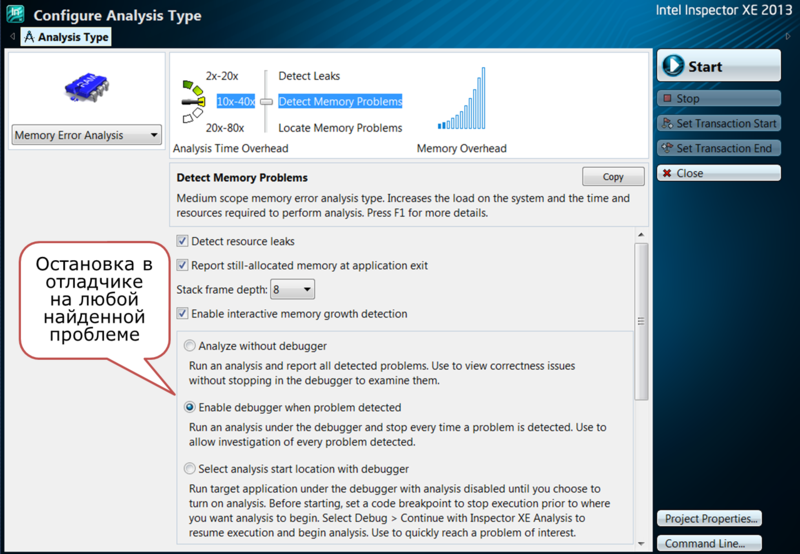Click Set Transaction End button
Viewport: 800px width, 554px height.
[719, 148]
